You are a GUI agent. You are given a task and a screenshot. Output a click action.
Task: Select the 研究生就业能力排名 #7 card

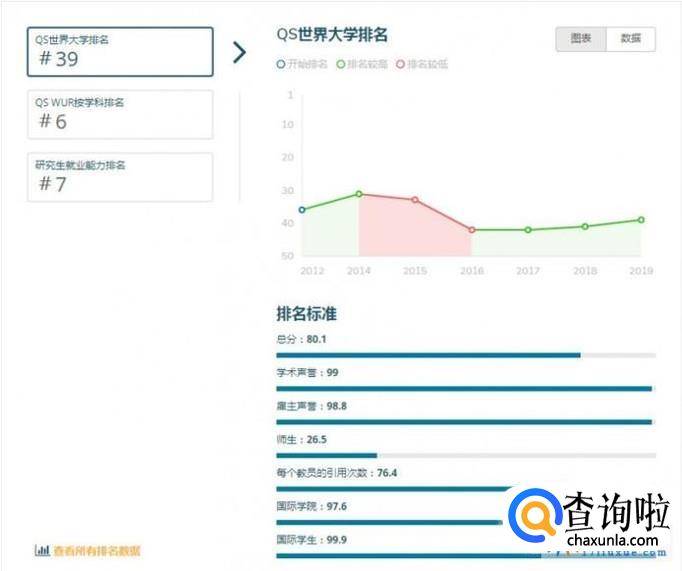pos(120,177)
